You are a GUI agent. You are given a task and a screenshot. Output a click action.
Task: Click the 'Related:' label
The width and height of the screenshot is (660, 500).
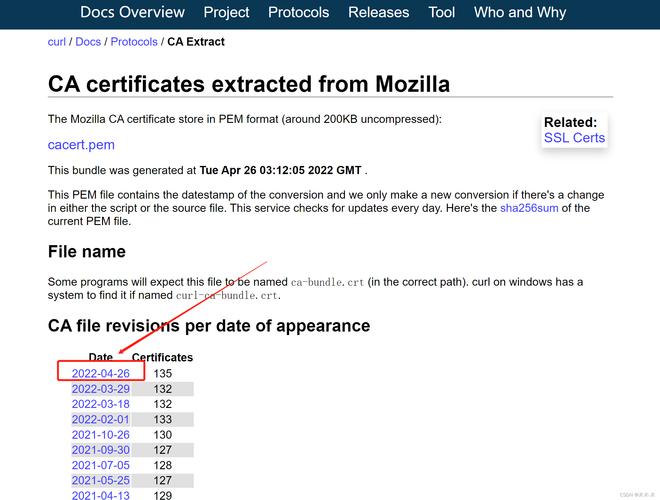point(570,122)
